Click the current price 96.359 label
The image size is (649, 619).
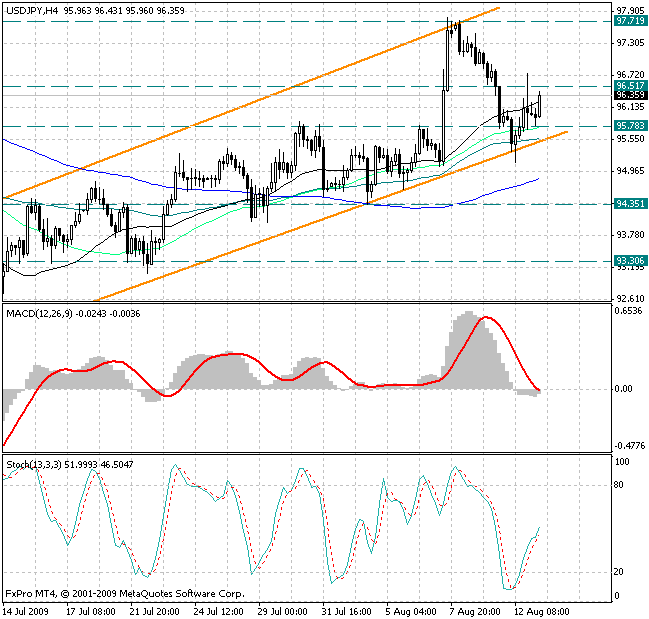click(630, 95)
